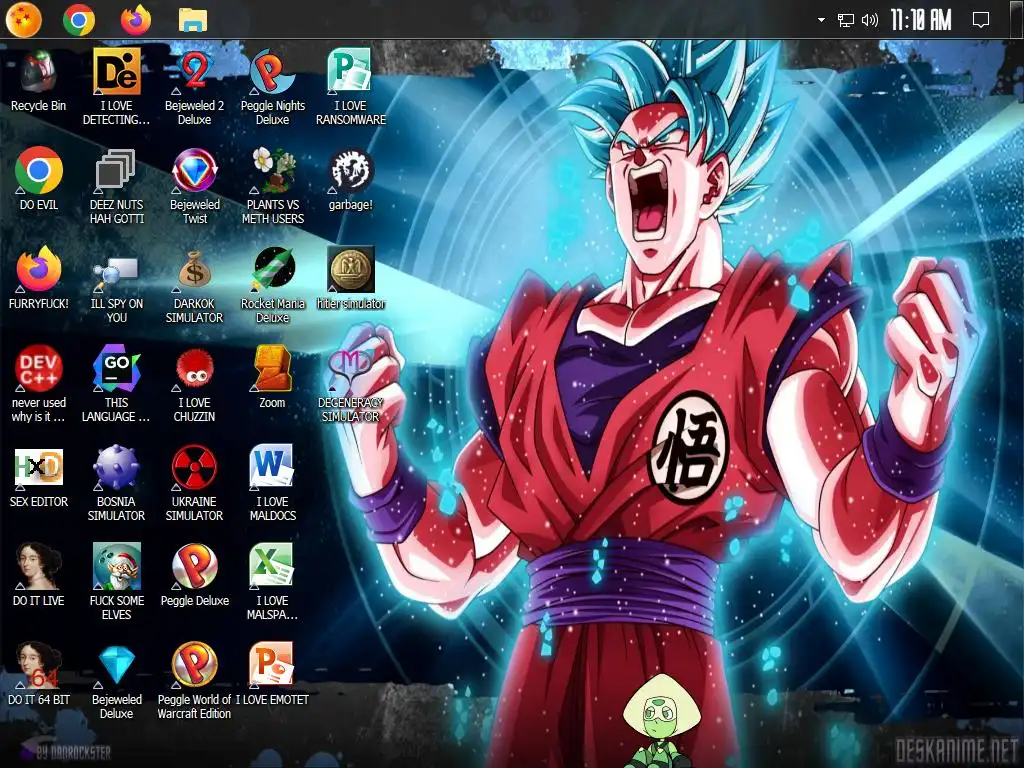The width and height of the screenshot is (1024, 768).
Task: Select Peggle Deluxe shortcut
Action: pyautogui.click(x=195, y=575)
